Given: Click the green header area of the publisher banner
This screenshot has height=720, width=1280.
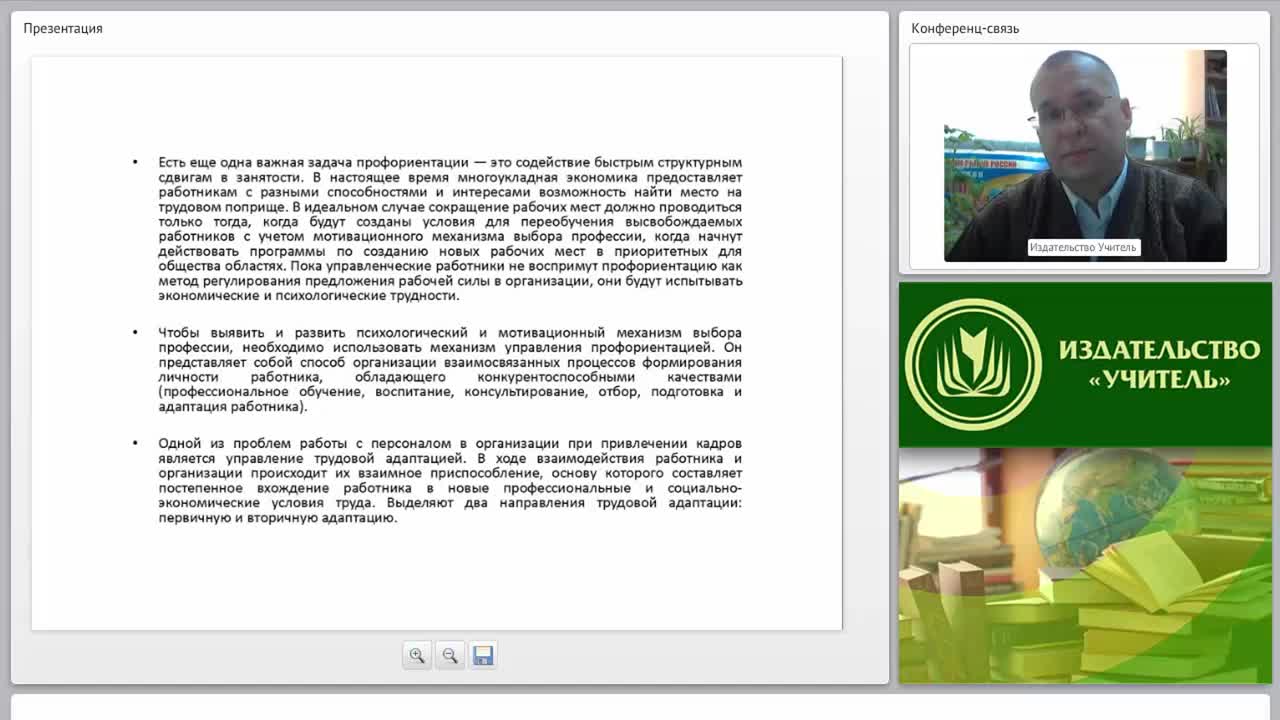Looking at the screenshot, I should pyautogui.click(x=1085, y=364).
